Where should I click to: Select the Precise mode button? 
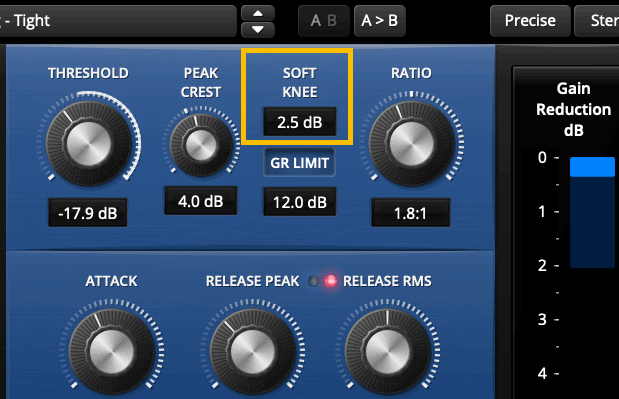[530, 21]
